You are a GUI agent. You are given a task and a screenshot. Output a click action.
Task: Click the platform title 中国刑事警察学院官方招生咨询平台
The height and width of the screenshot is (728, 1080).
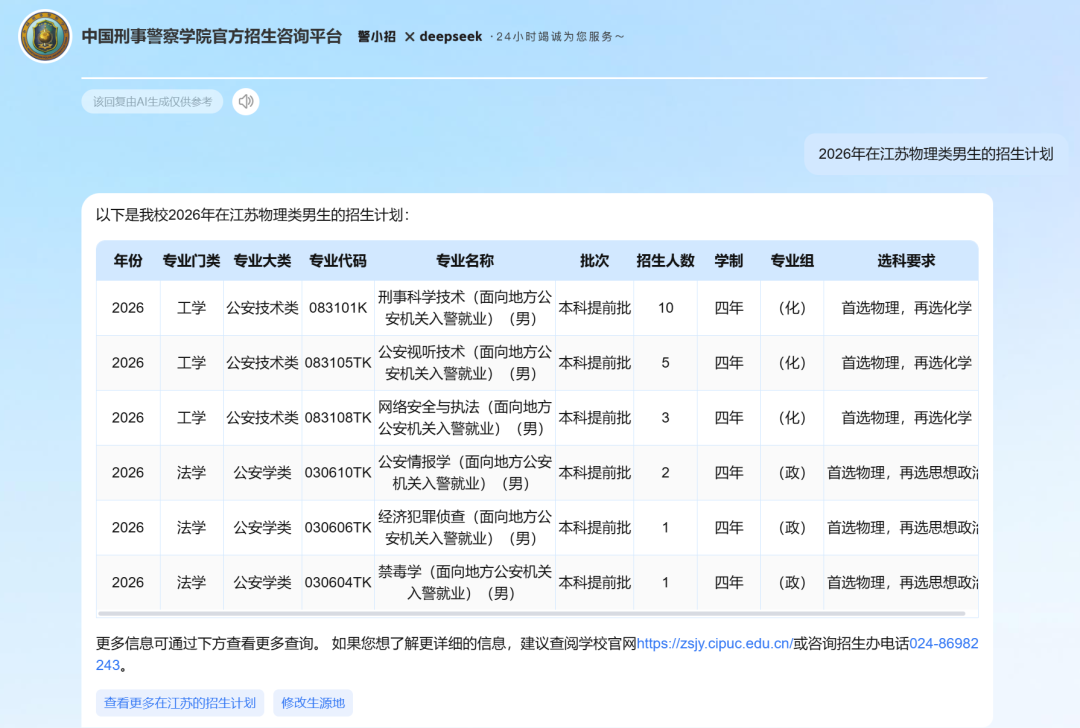(211, 36)
